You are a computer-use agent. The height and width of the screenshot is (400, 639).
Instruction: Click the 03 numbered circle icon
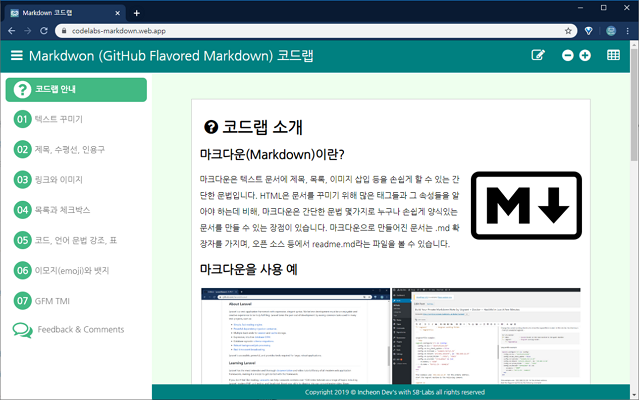point(22,180)
